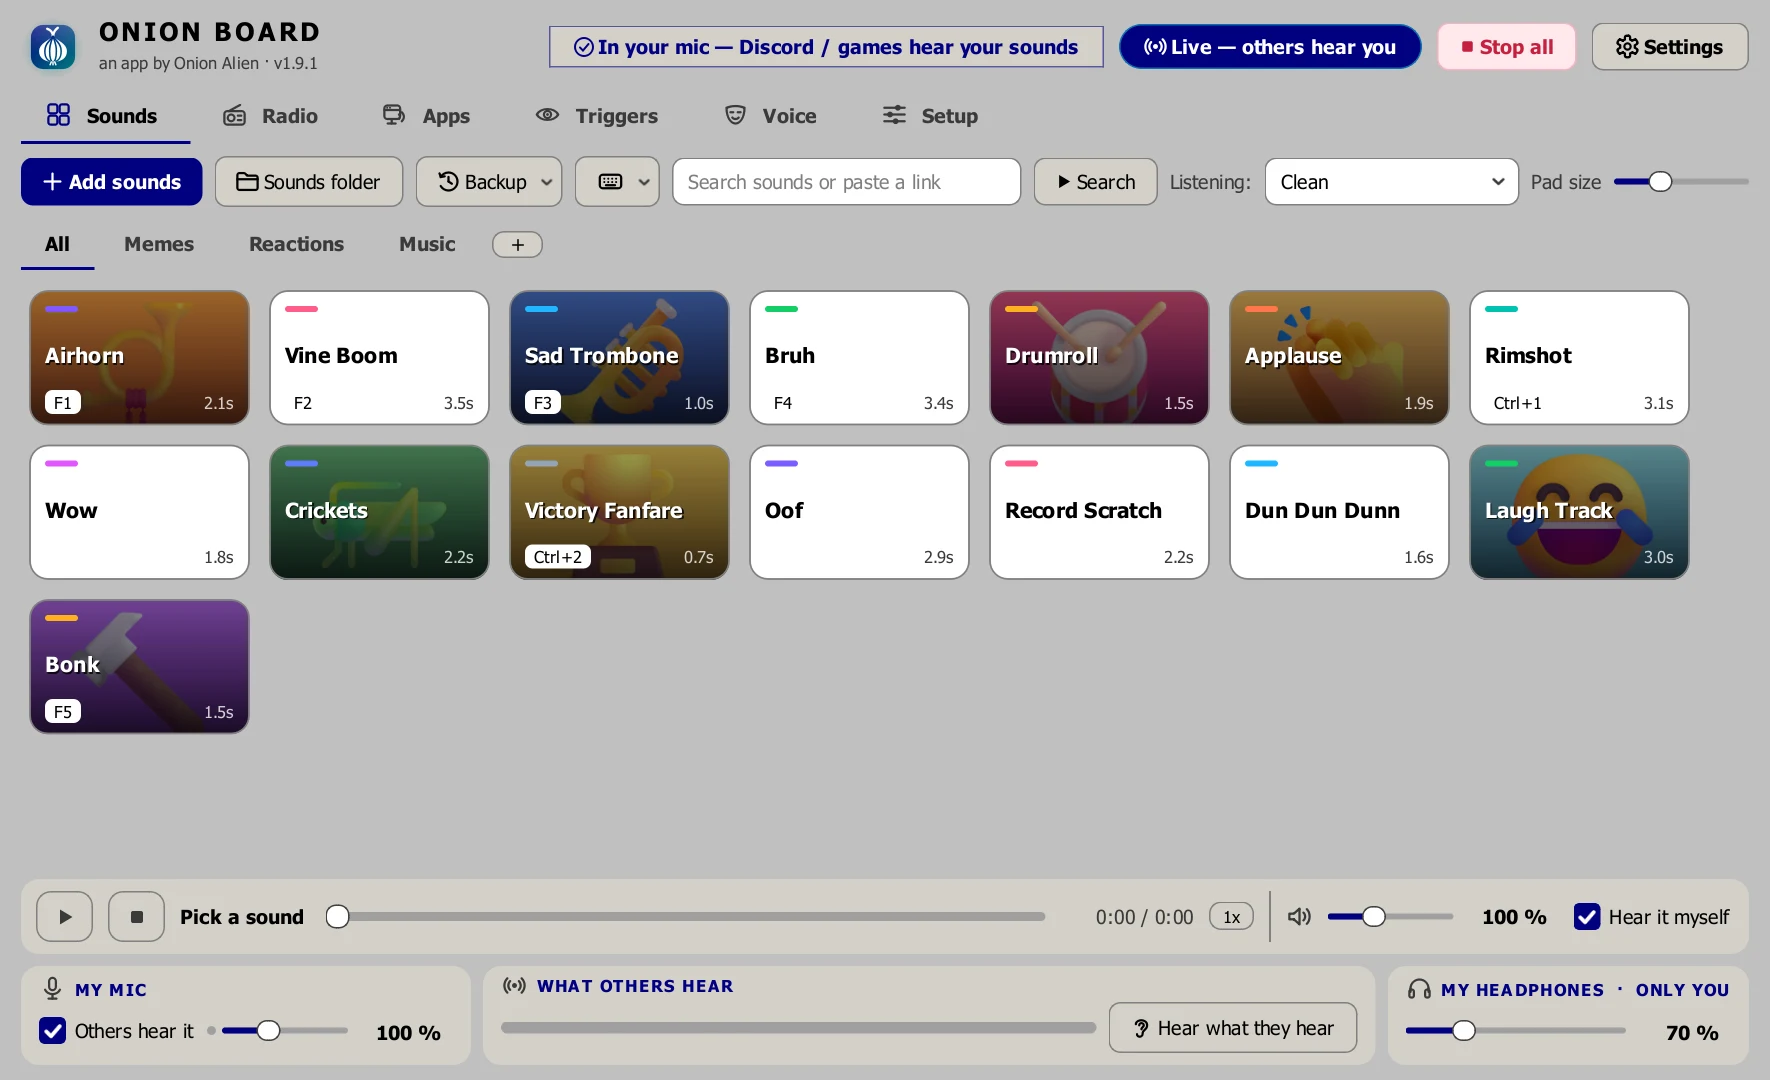The width and height of the screenshot is (1770, 1080).
Task: Stop playback with the square stop button
Action: [x=137, y=917]
